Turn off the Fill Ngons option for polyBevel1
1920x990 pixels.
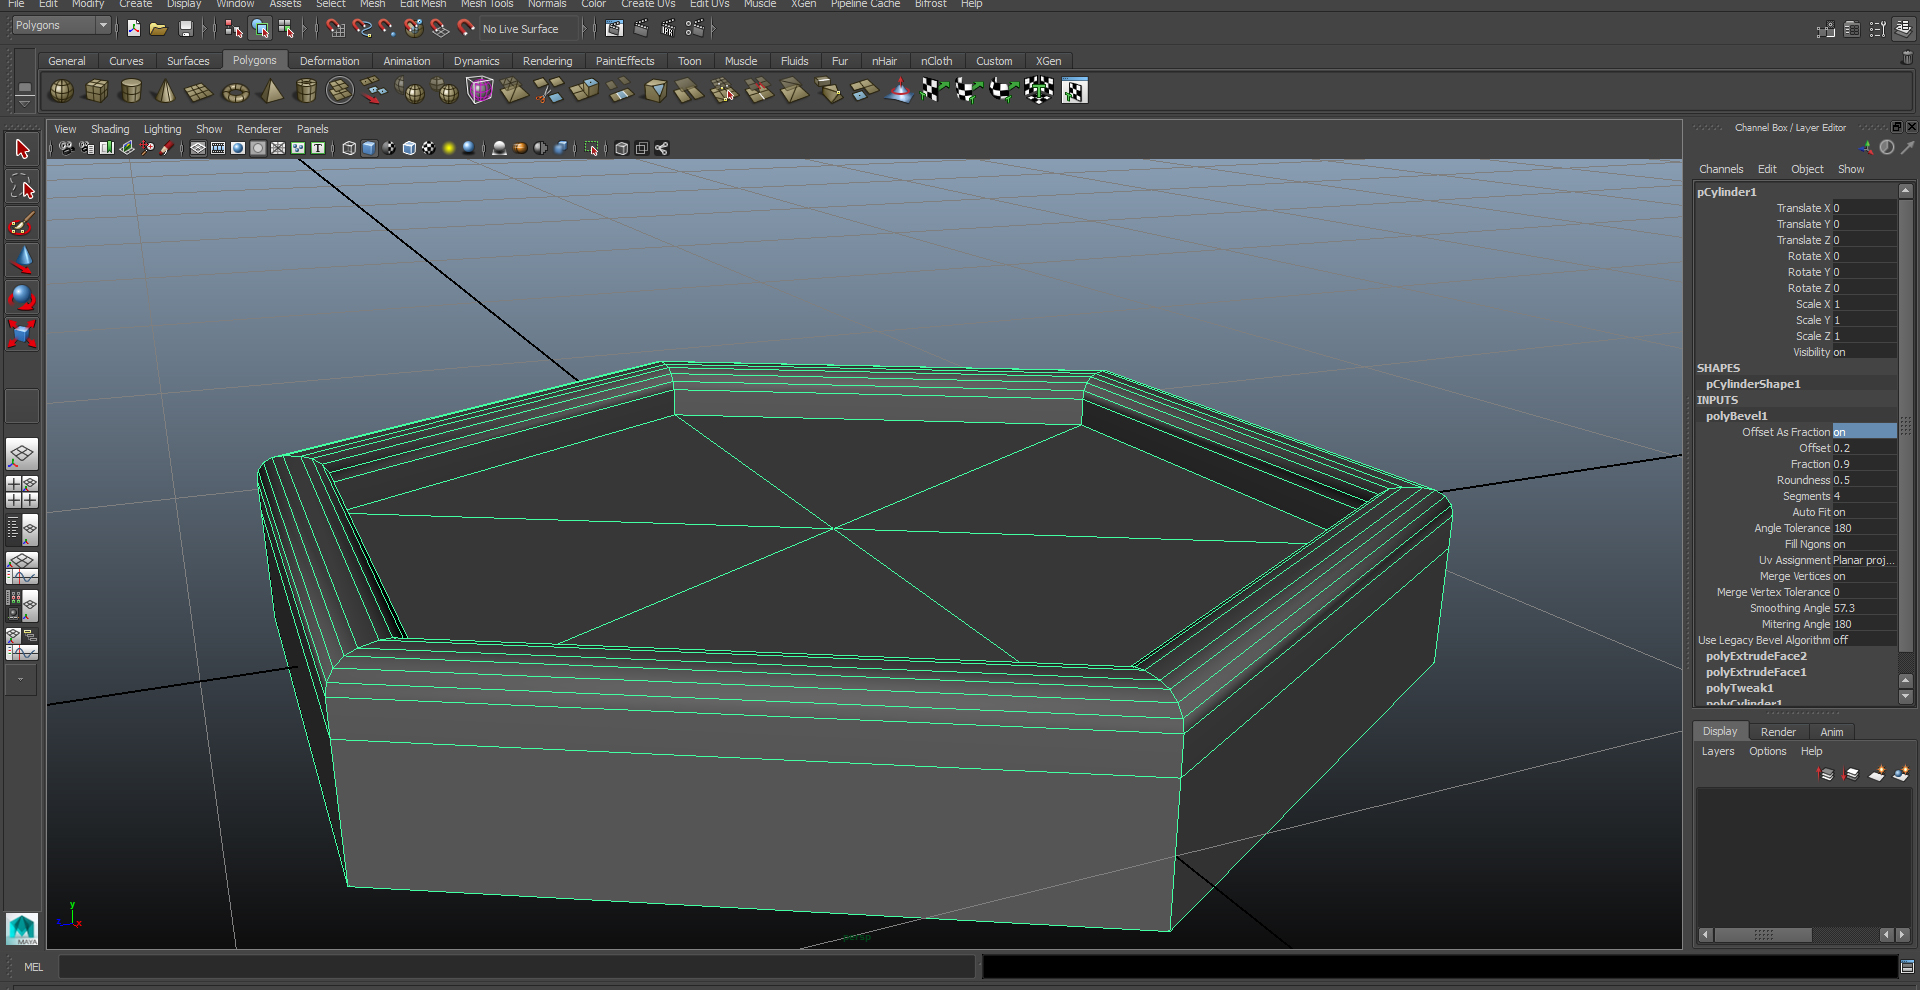point(1838,544)
